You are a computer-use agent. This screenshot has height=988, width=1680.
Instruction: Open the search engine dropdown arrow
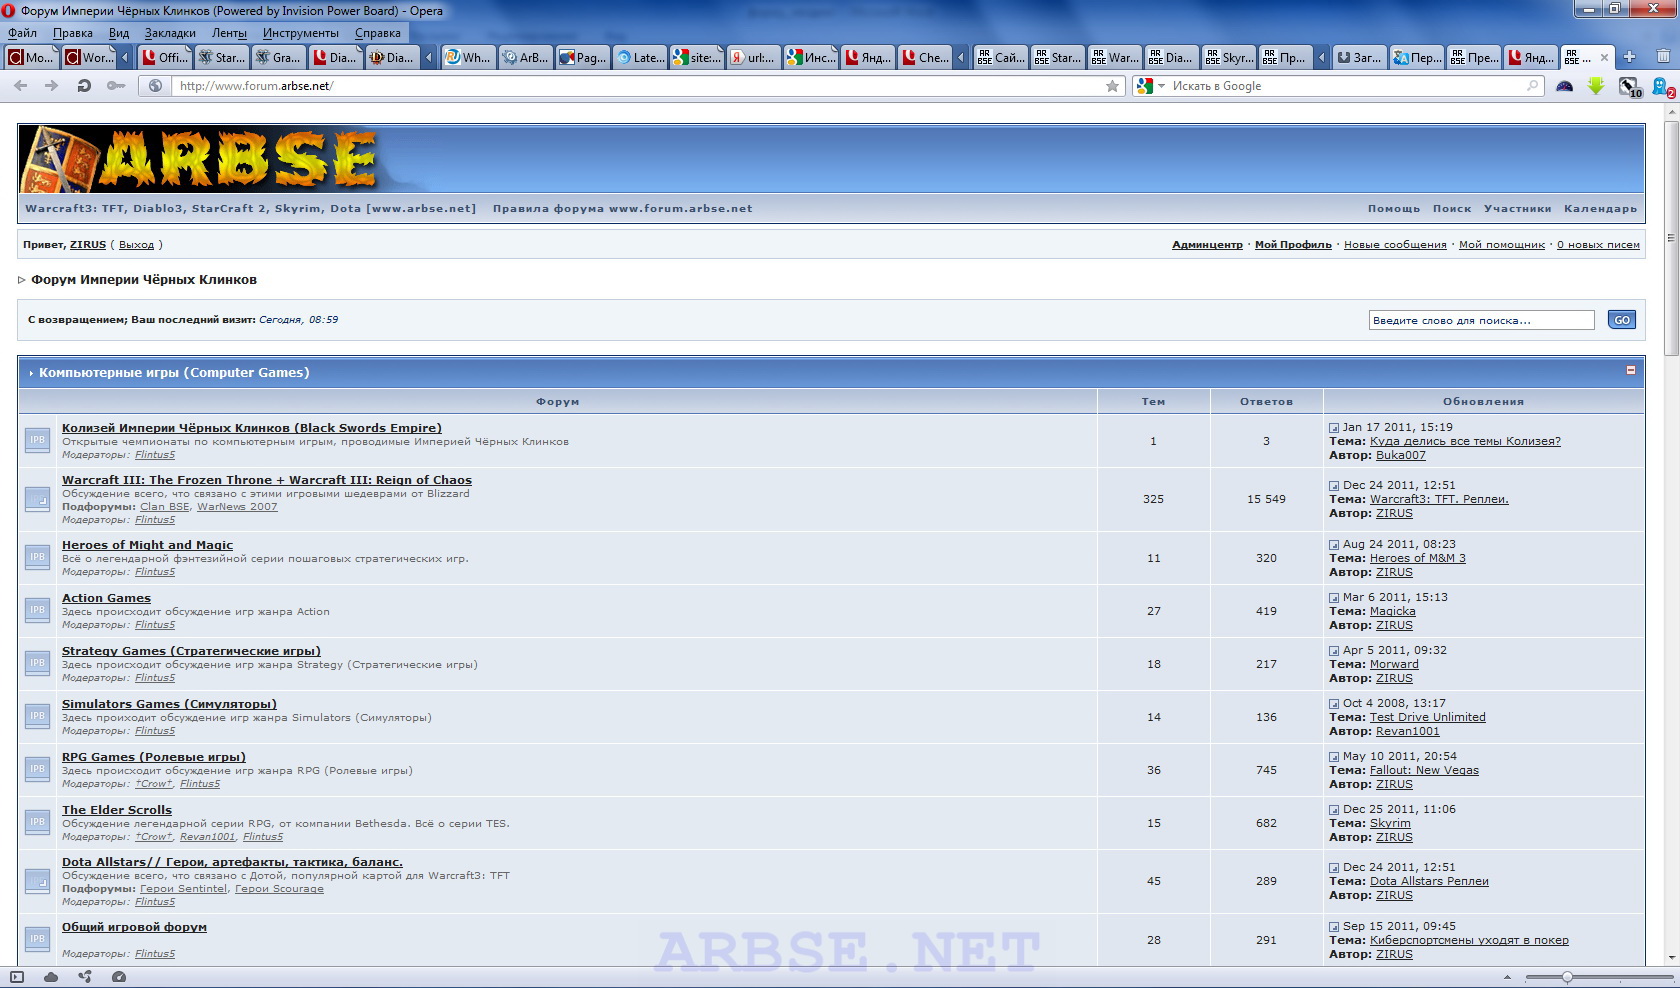[1161, 86]
